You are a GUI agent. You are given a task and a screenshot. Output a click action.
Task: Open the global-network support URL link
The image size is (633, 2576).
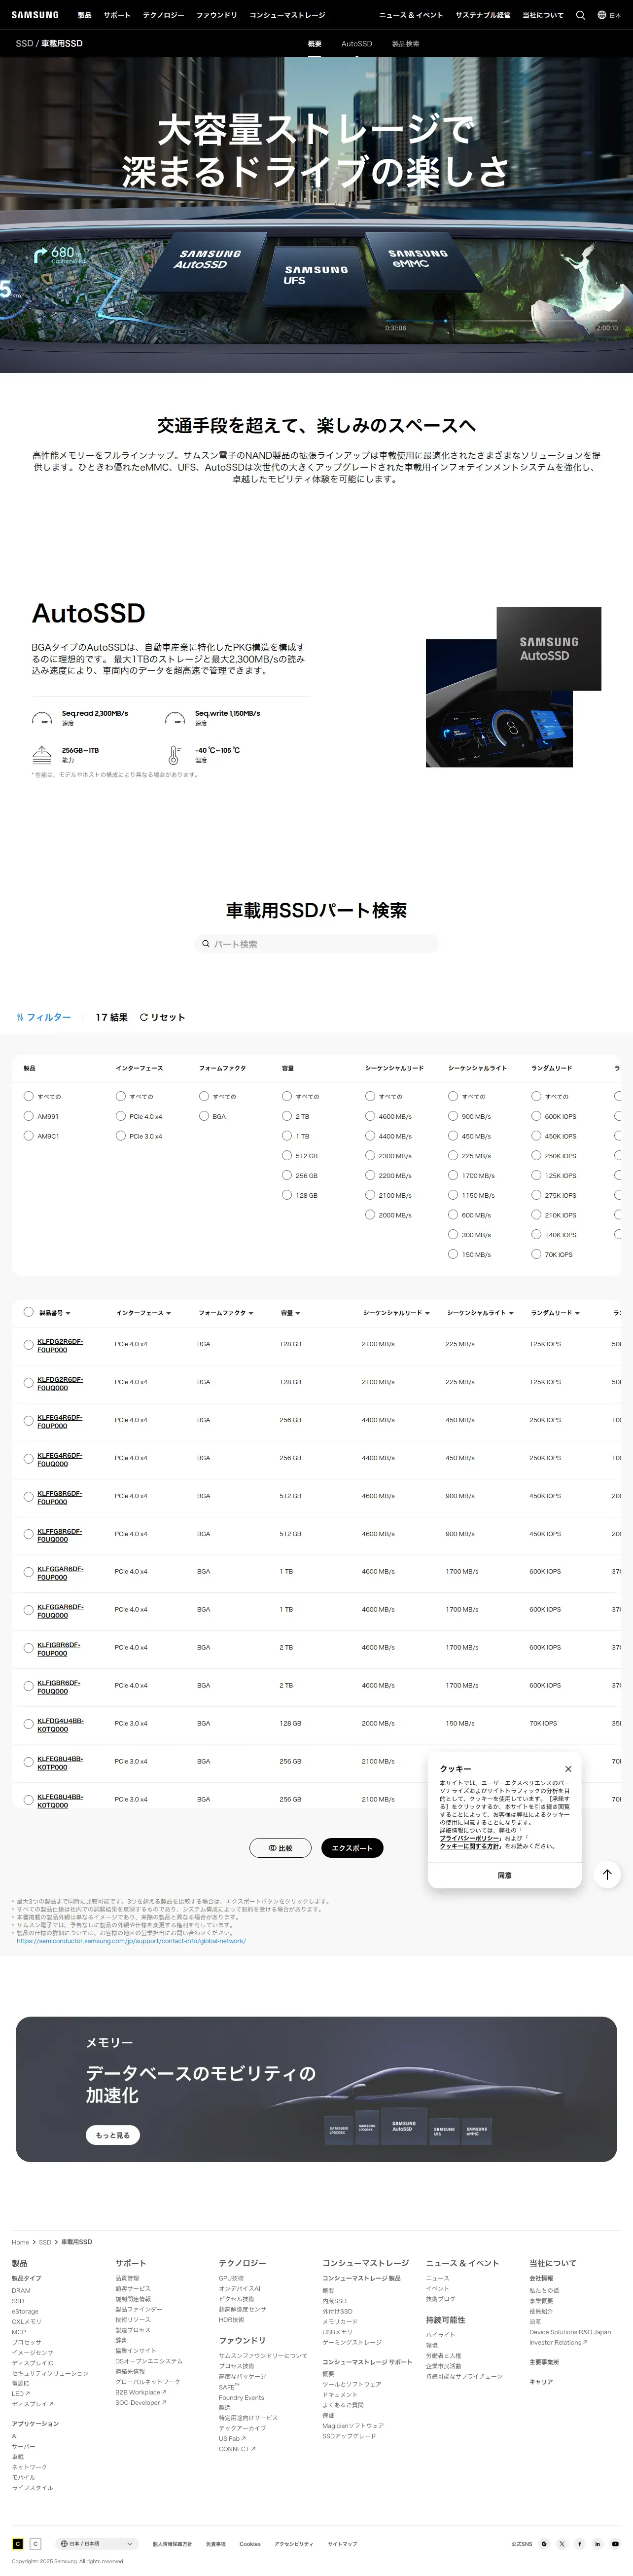(x=131, y=1941)
